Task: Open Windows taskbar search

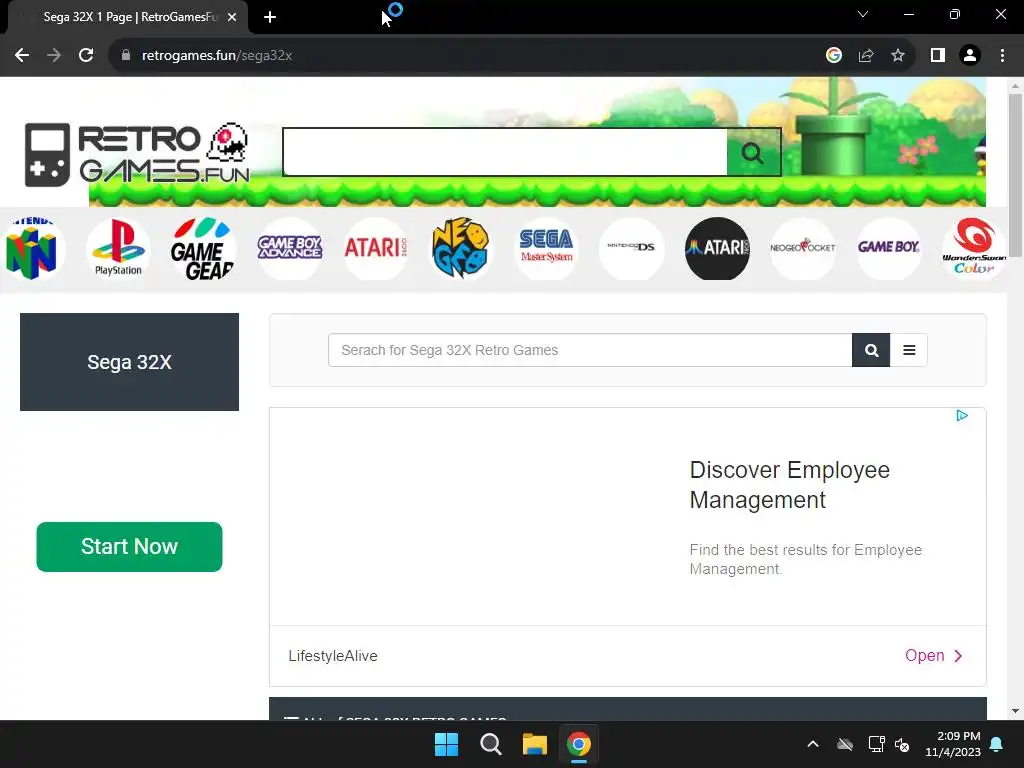Action: click(490, 744)
